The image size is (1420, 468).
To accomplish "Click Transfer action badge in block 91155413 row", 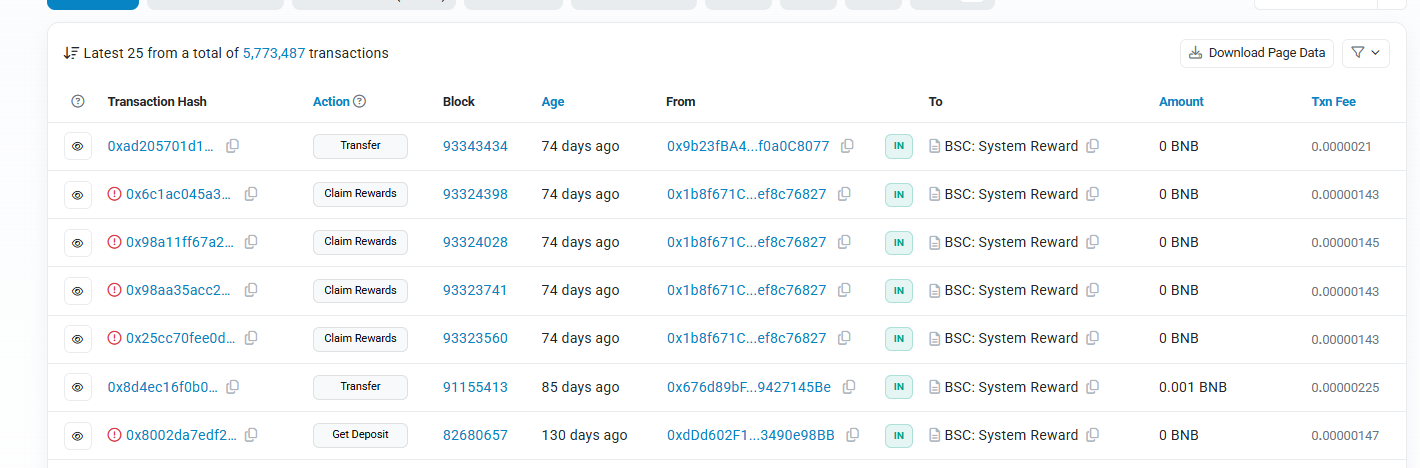I will (x=360, y=387).
